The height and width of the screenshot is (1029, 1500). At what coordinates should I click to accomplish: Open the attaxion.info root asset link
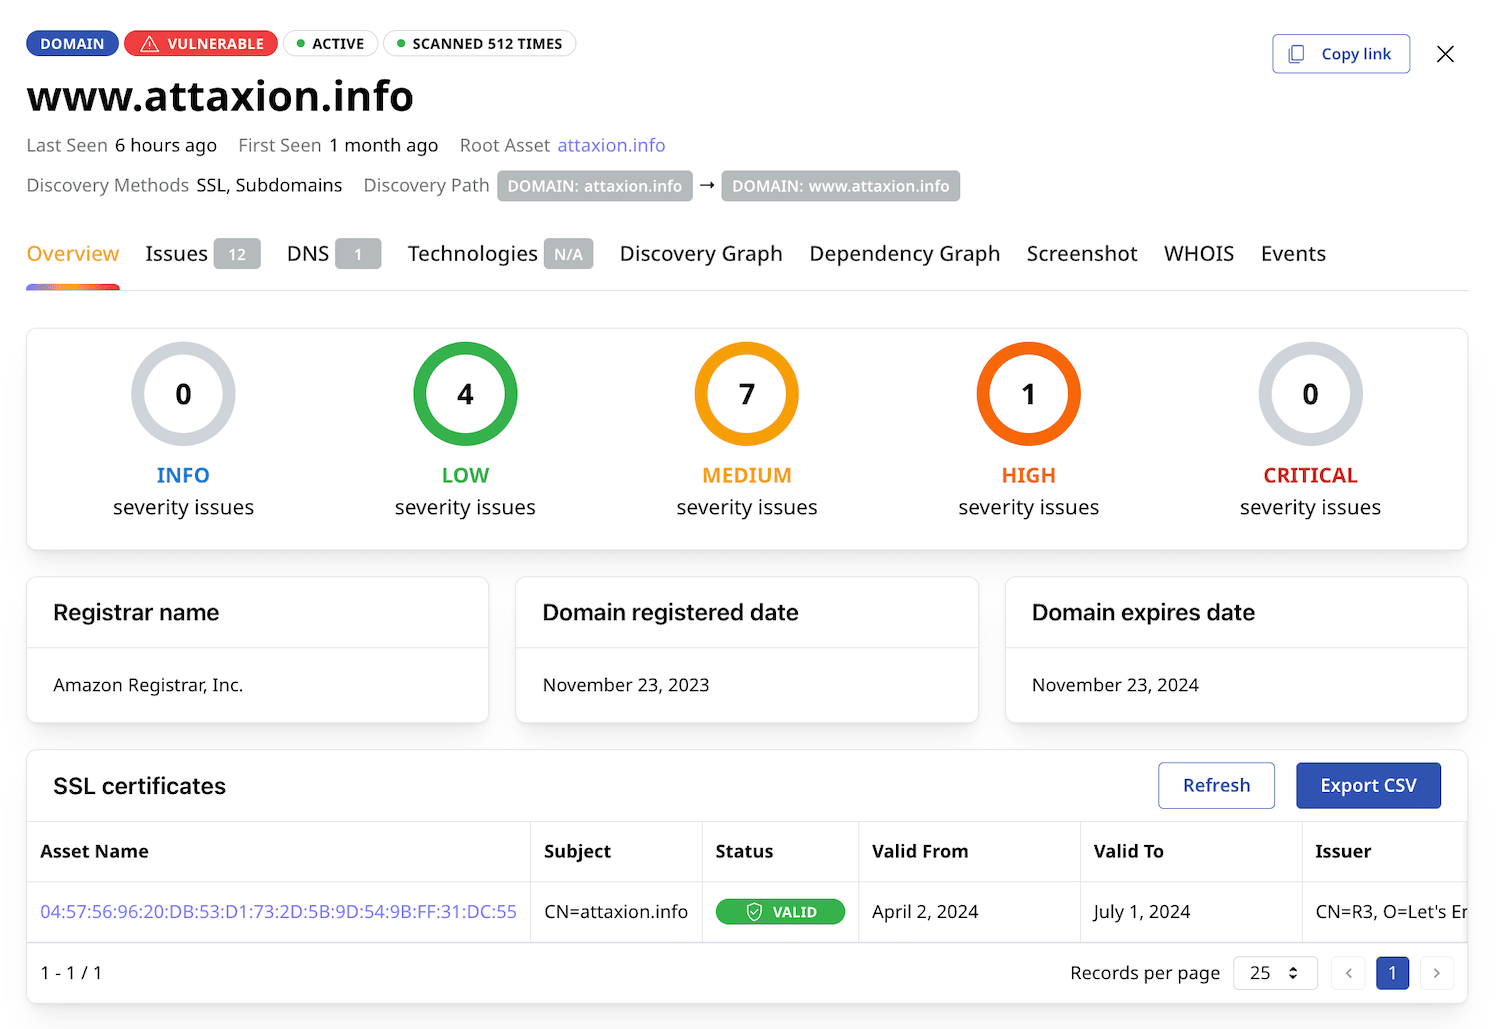coord(611,146)
